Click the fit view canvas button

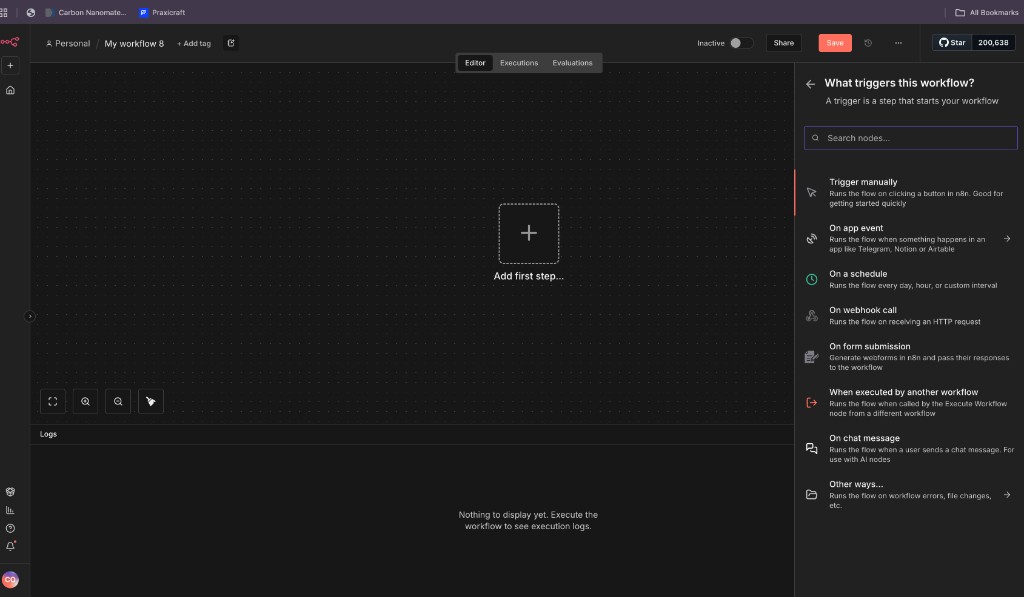53,402
